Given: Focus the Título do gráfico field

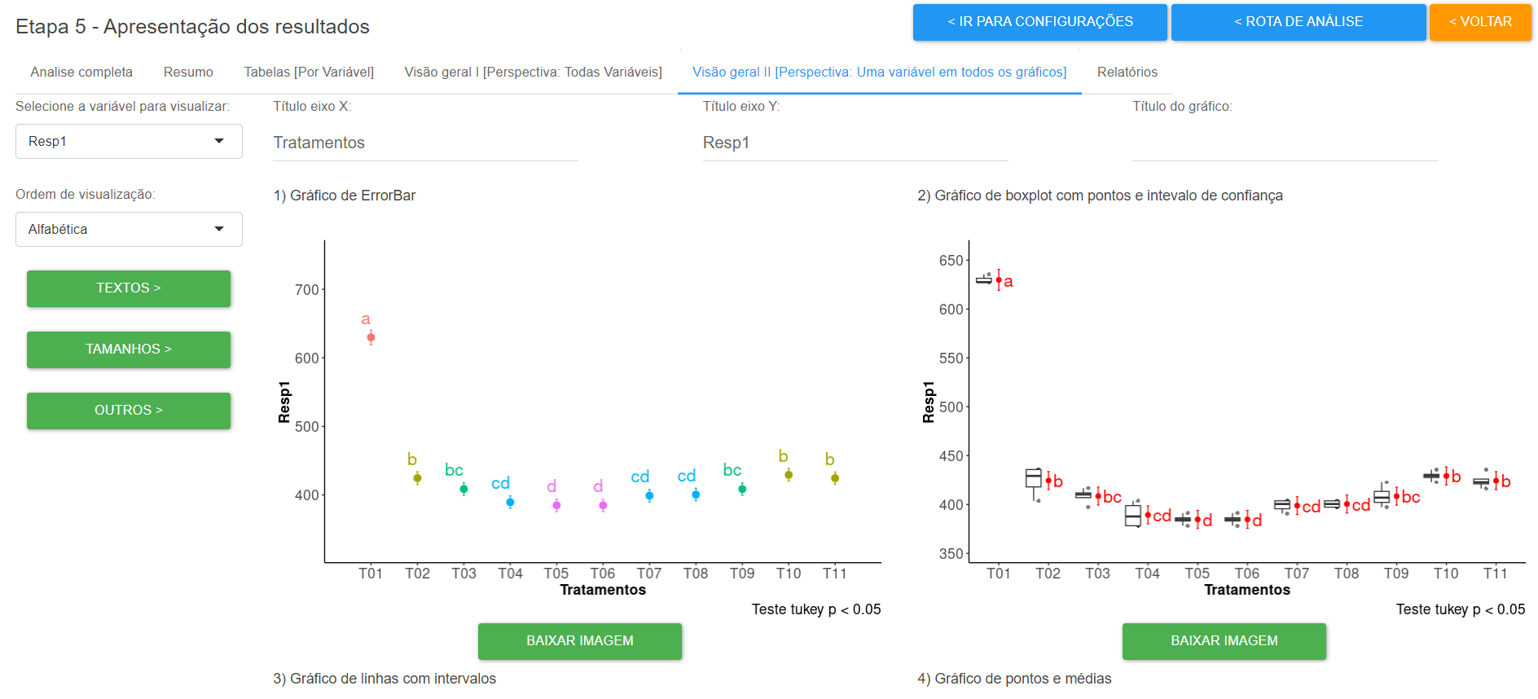Looking at the screenshot, I should (1284, 143).
